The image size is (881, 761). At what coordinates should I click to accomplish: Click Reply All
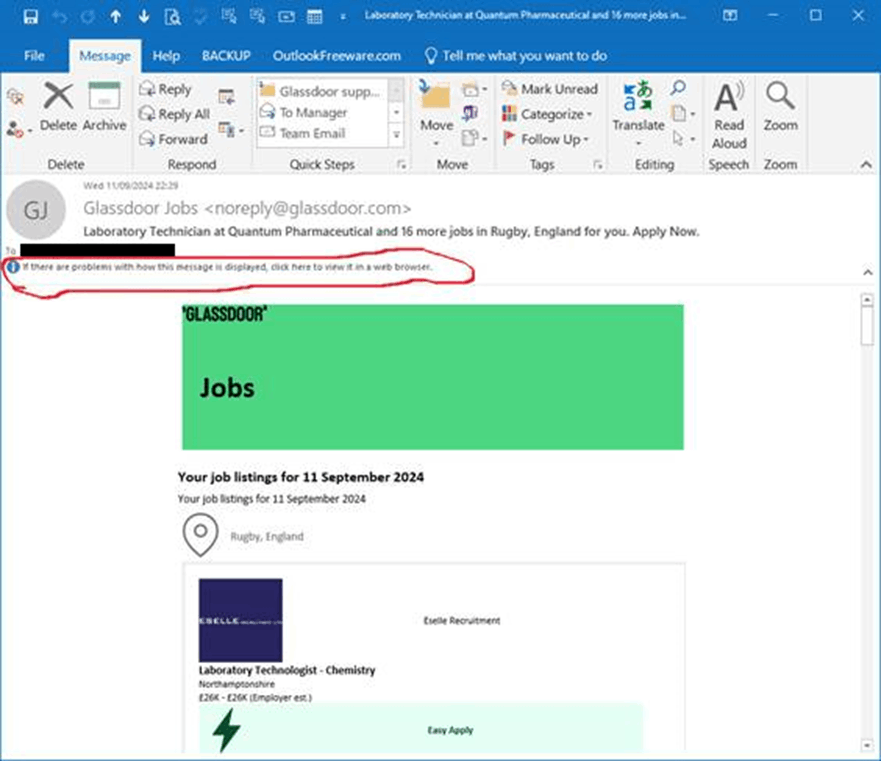point(174,114)
